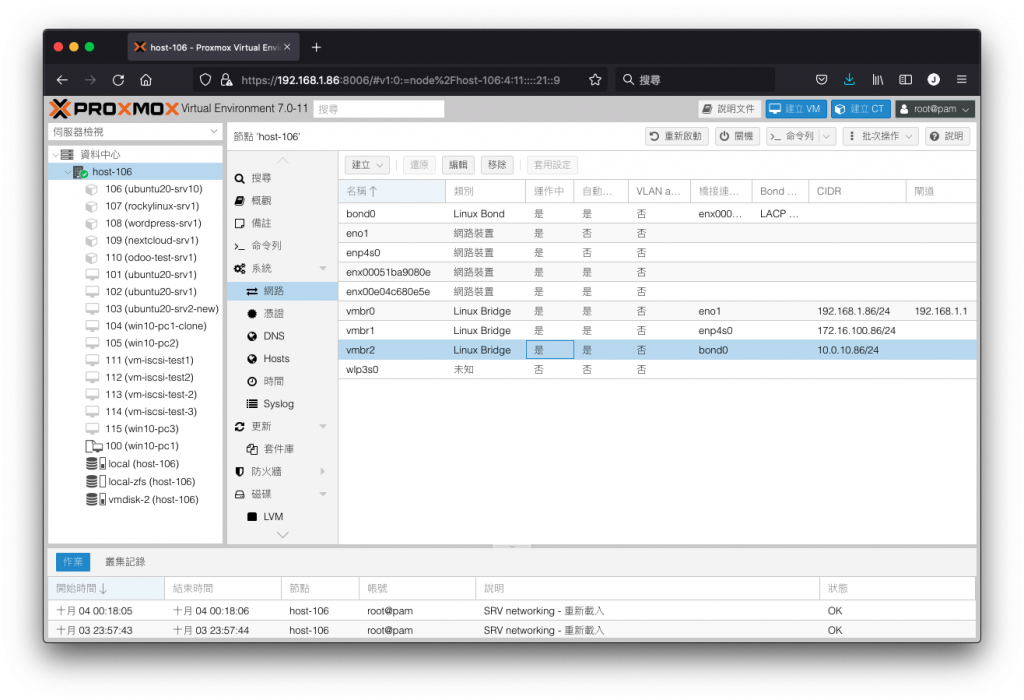Go back with the browser back arrow
The image size is (1024, 700).
(62, 80)
